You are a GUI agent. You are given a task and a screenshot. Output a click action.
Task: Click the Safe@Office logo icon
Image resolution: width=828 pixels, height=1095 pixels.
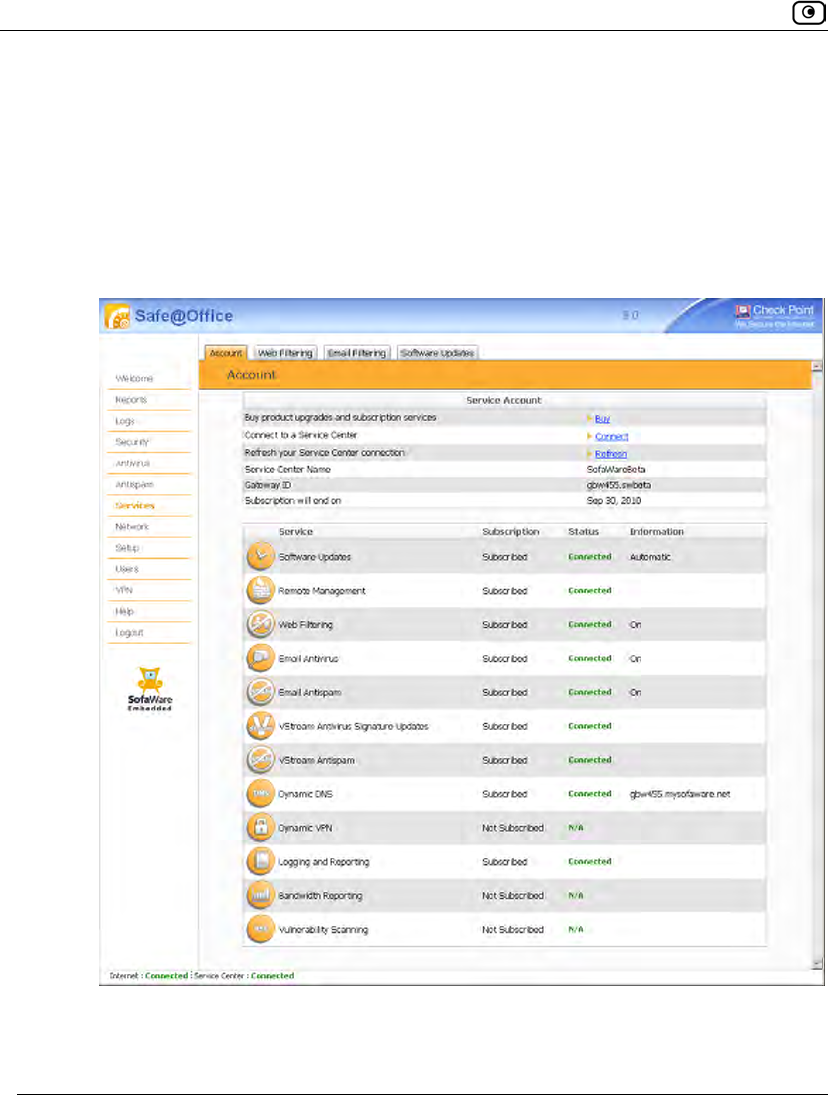click(x=117, y=316)
